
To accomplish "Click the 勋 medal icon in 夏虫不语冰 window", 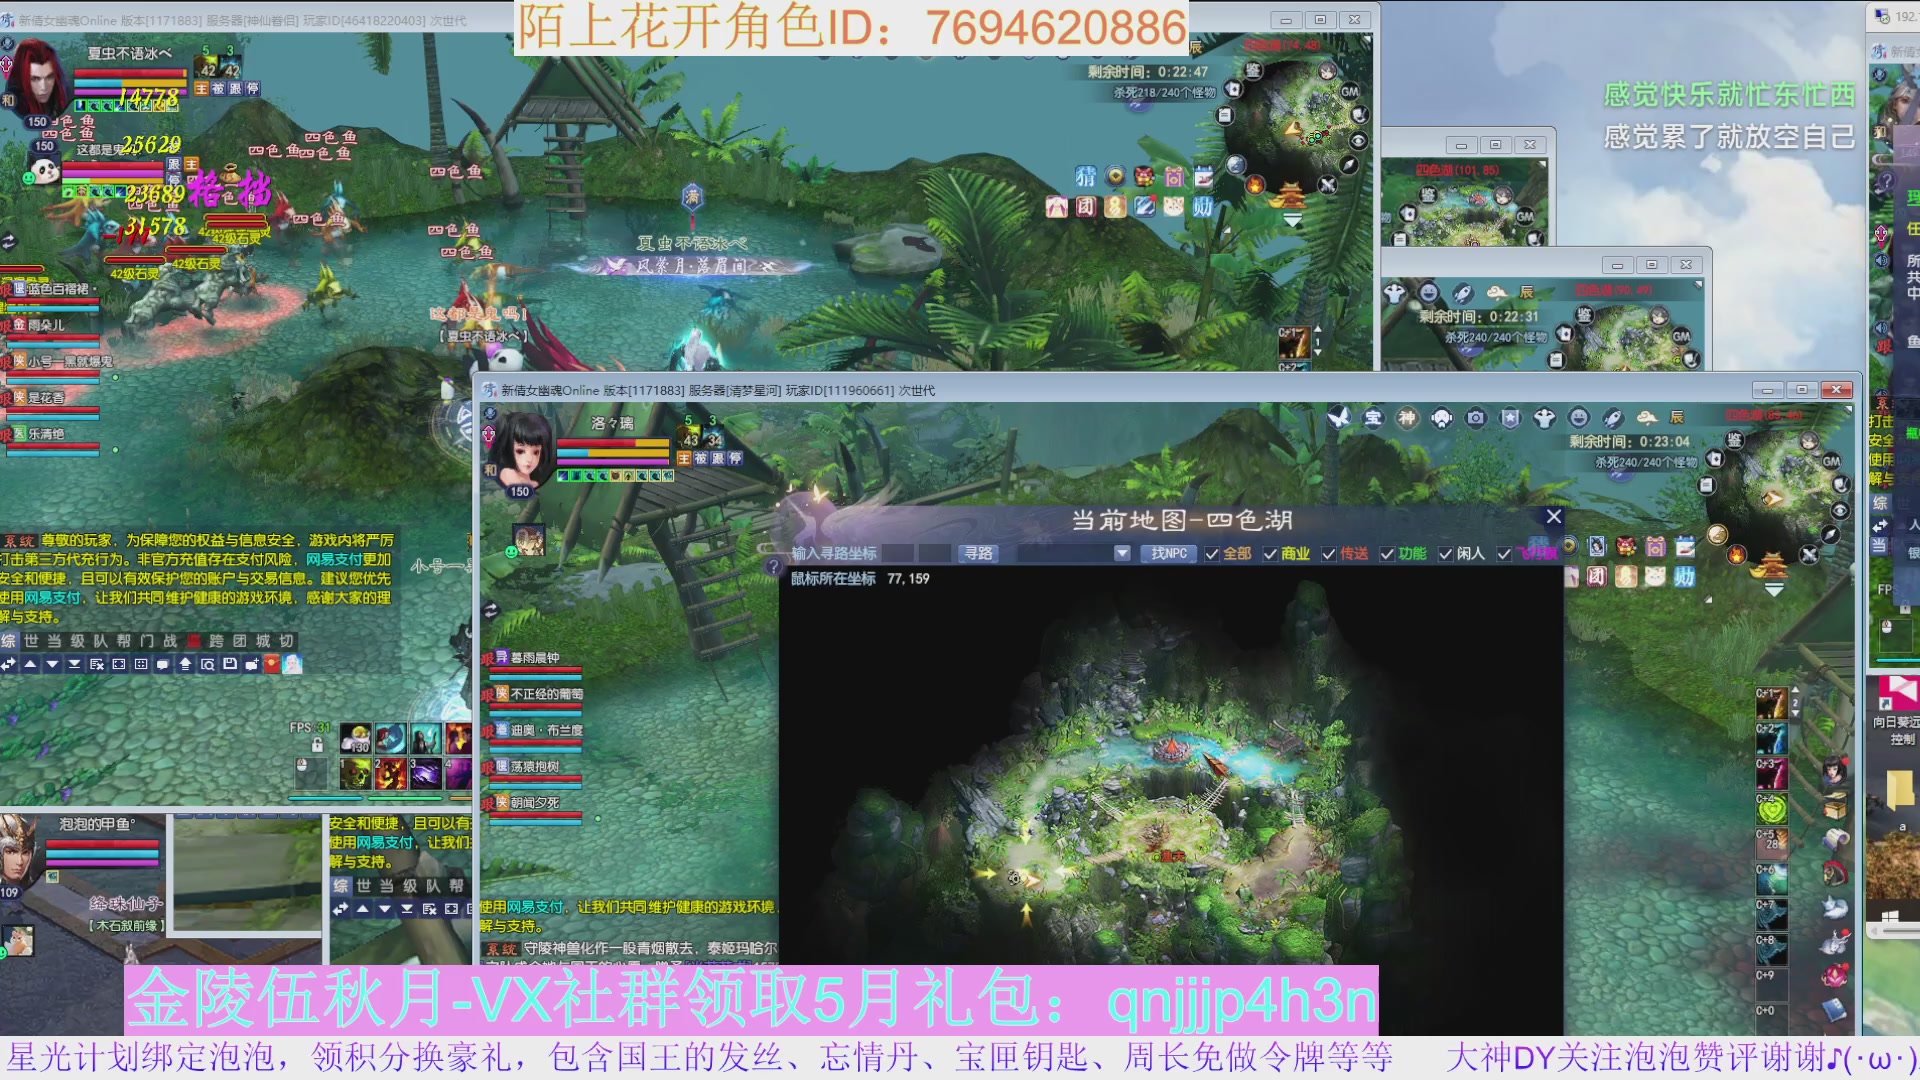I will pyautogui.click(x=1203, y=207).
